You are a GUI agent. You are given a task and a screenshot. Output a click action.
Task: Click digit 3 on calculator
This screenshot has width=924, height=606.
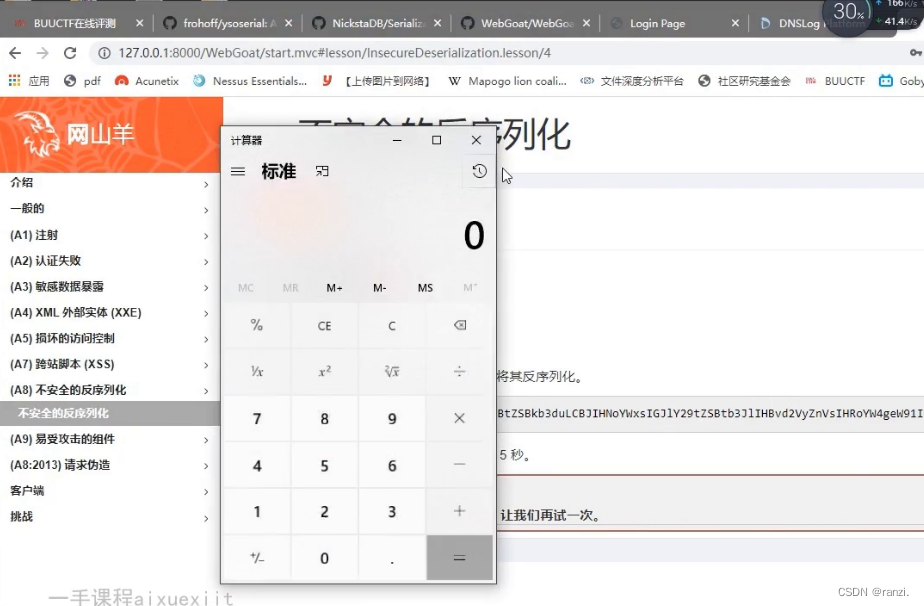(392, 511)
